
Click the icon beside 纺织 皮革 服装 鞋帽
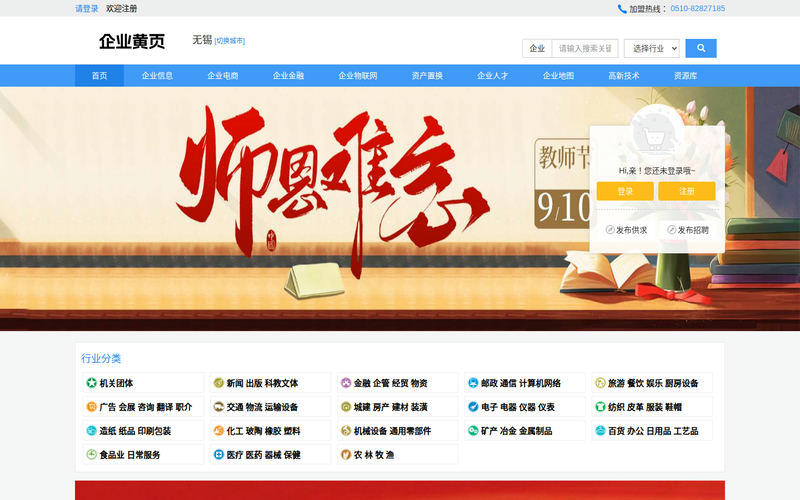[600, 407]
